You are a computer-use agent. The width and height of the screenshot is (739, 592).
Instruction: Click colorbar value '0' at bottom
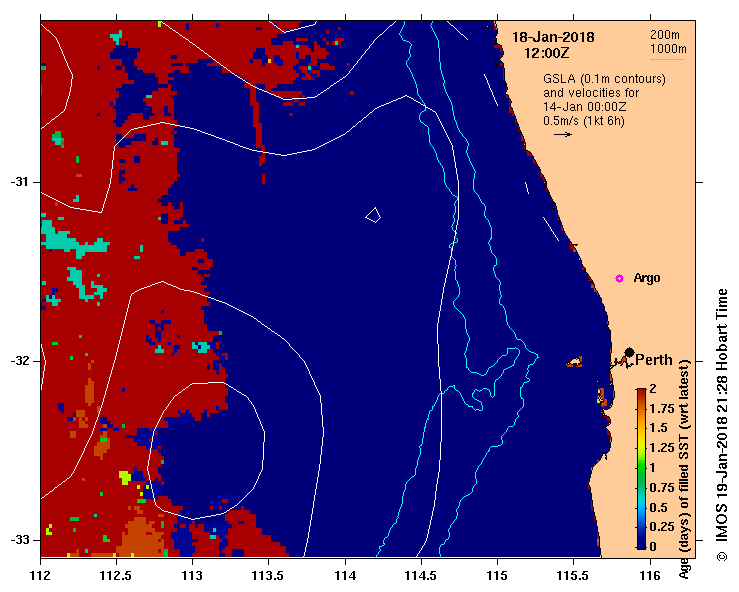[x=653, y=546]
